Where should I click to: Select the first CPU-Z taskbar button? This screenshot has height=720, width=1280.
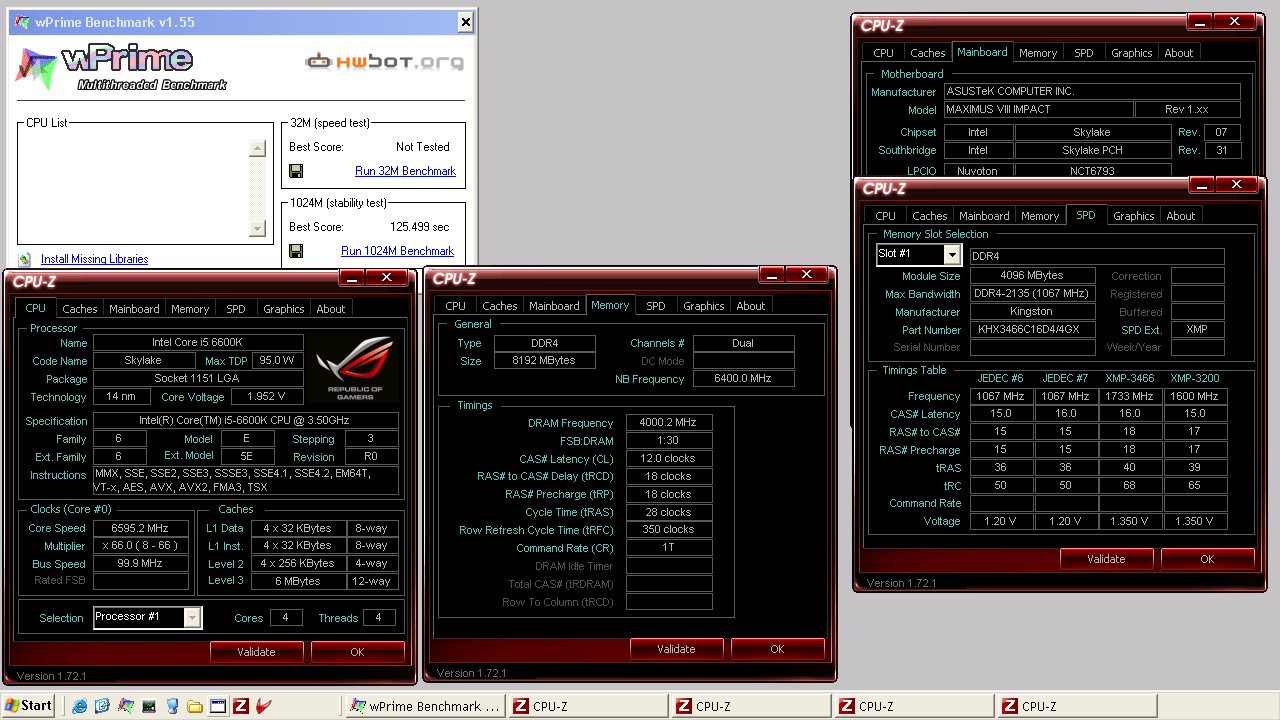point(588,706)
